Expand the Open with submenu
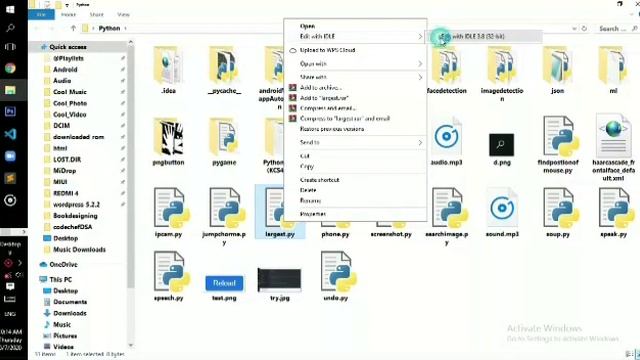Screen dimensions: 640x360 point(355,64)
